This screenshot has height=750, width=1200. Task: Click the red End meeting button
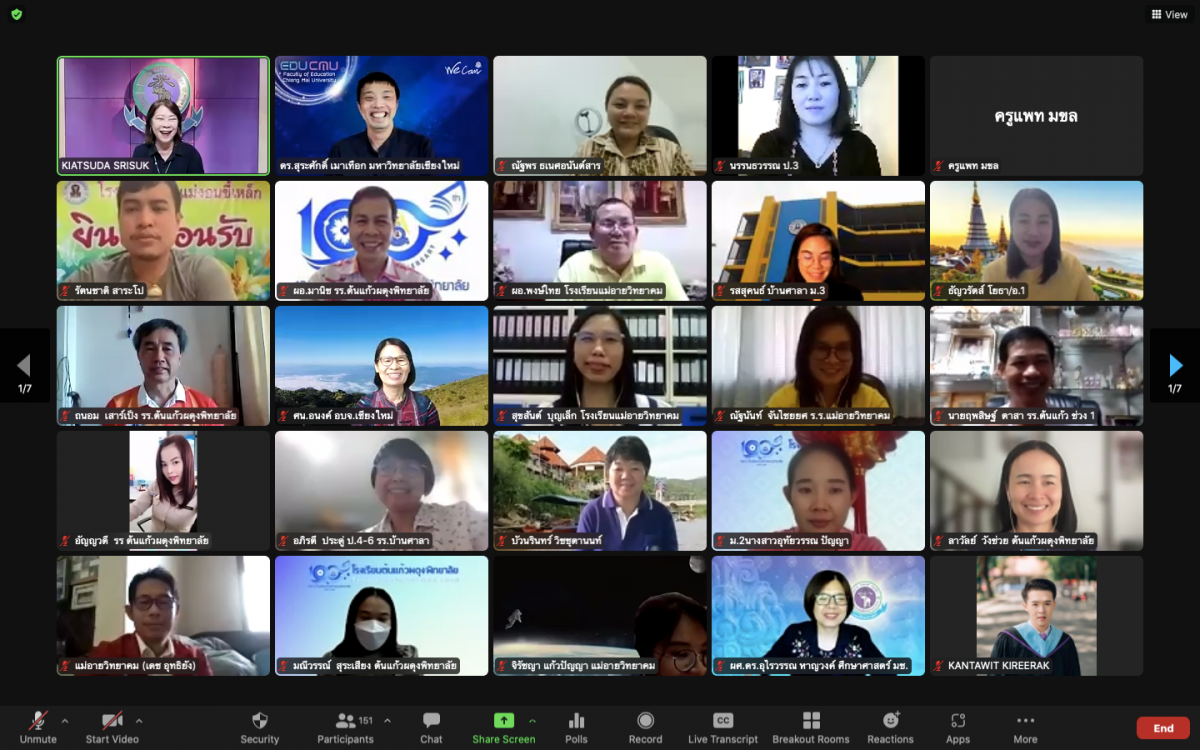click(x=1162, y=728)
